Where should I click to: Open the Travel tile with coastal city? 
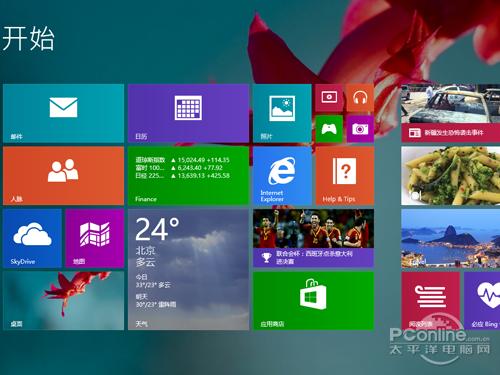451,238
